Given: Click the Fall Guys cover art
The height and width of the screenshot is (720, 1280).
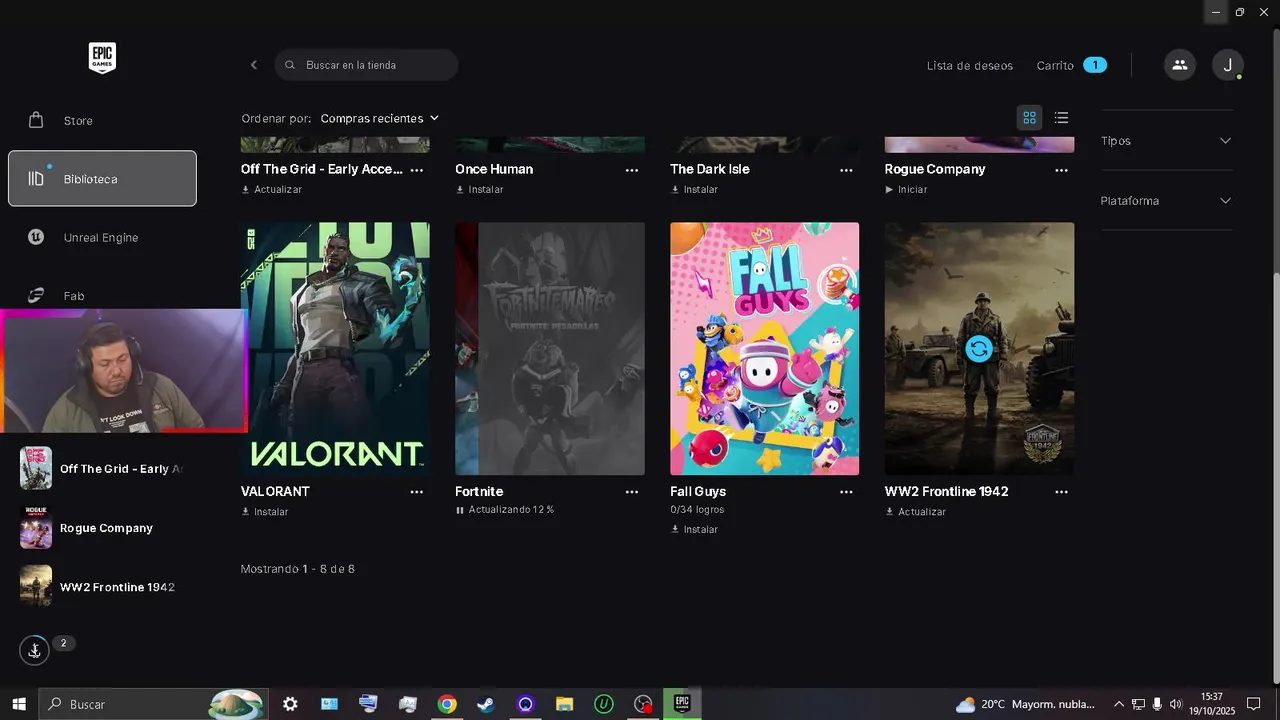Looking at the screenshot, I should 764,348.
